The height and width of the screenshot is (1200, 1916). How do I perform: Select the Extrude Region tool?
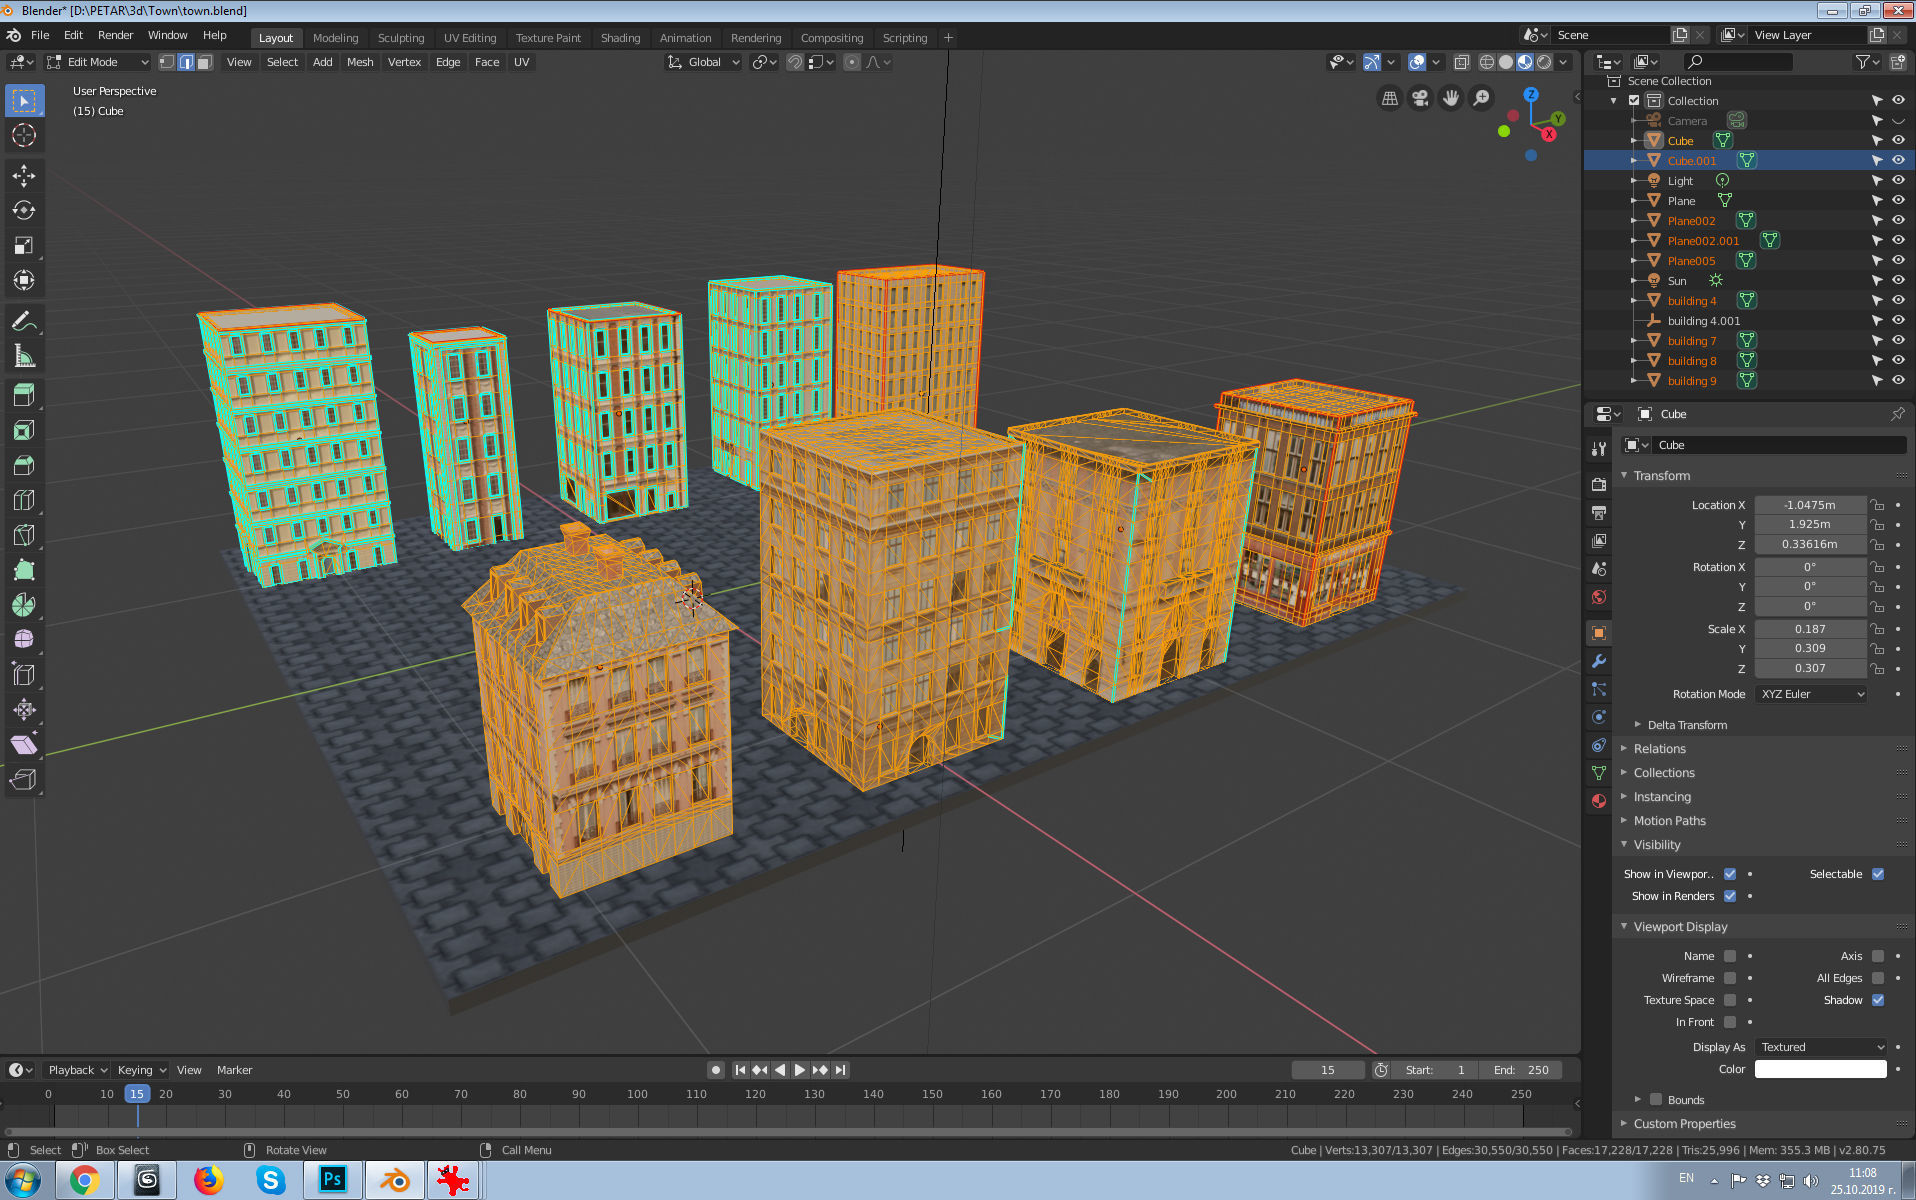[24, 395]
